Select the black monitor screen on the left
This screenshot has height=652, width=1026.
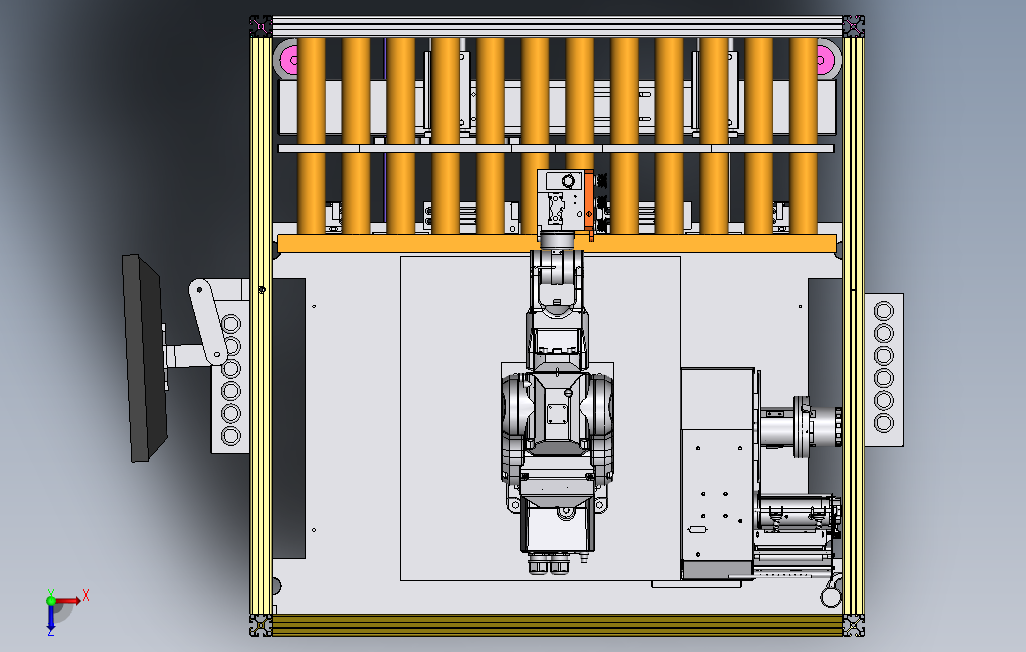(x=144, y=358)
